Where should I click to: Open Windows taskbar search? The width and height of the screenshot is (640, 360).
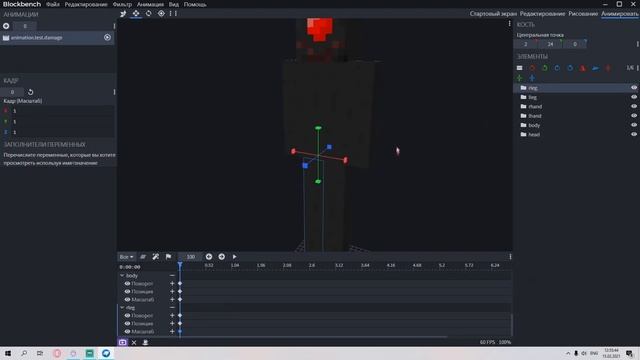[x=24, y=353]
